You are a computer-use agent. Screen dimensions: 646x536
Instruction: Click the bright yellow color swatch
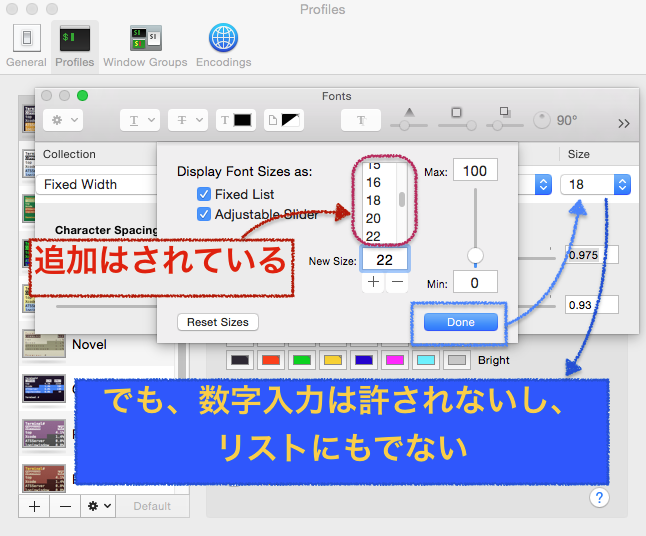coord(333,360)
